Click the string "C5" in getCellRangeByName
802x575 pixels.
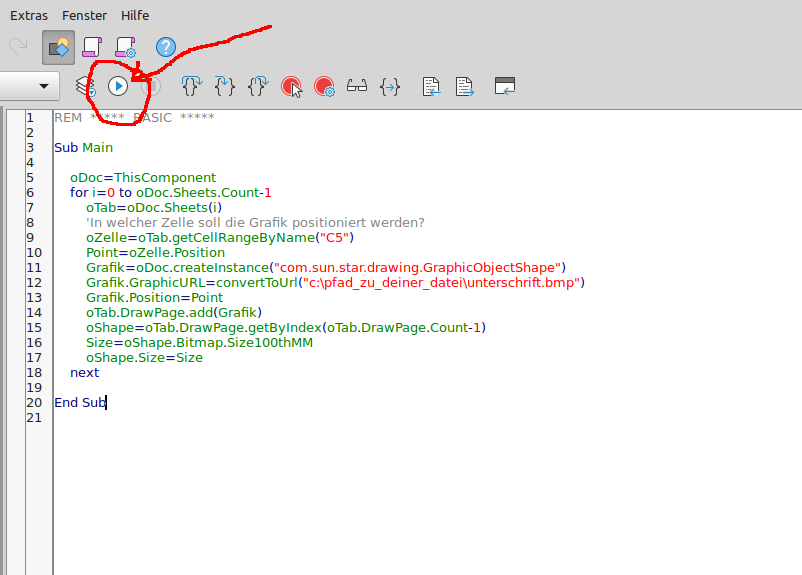335,237
